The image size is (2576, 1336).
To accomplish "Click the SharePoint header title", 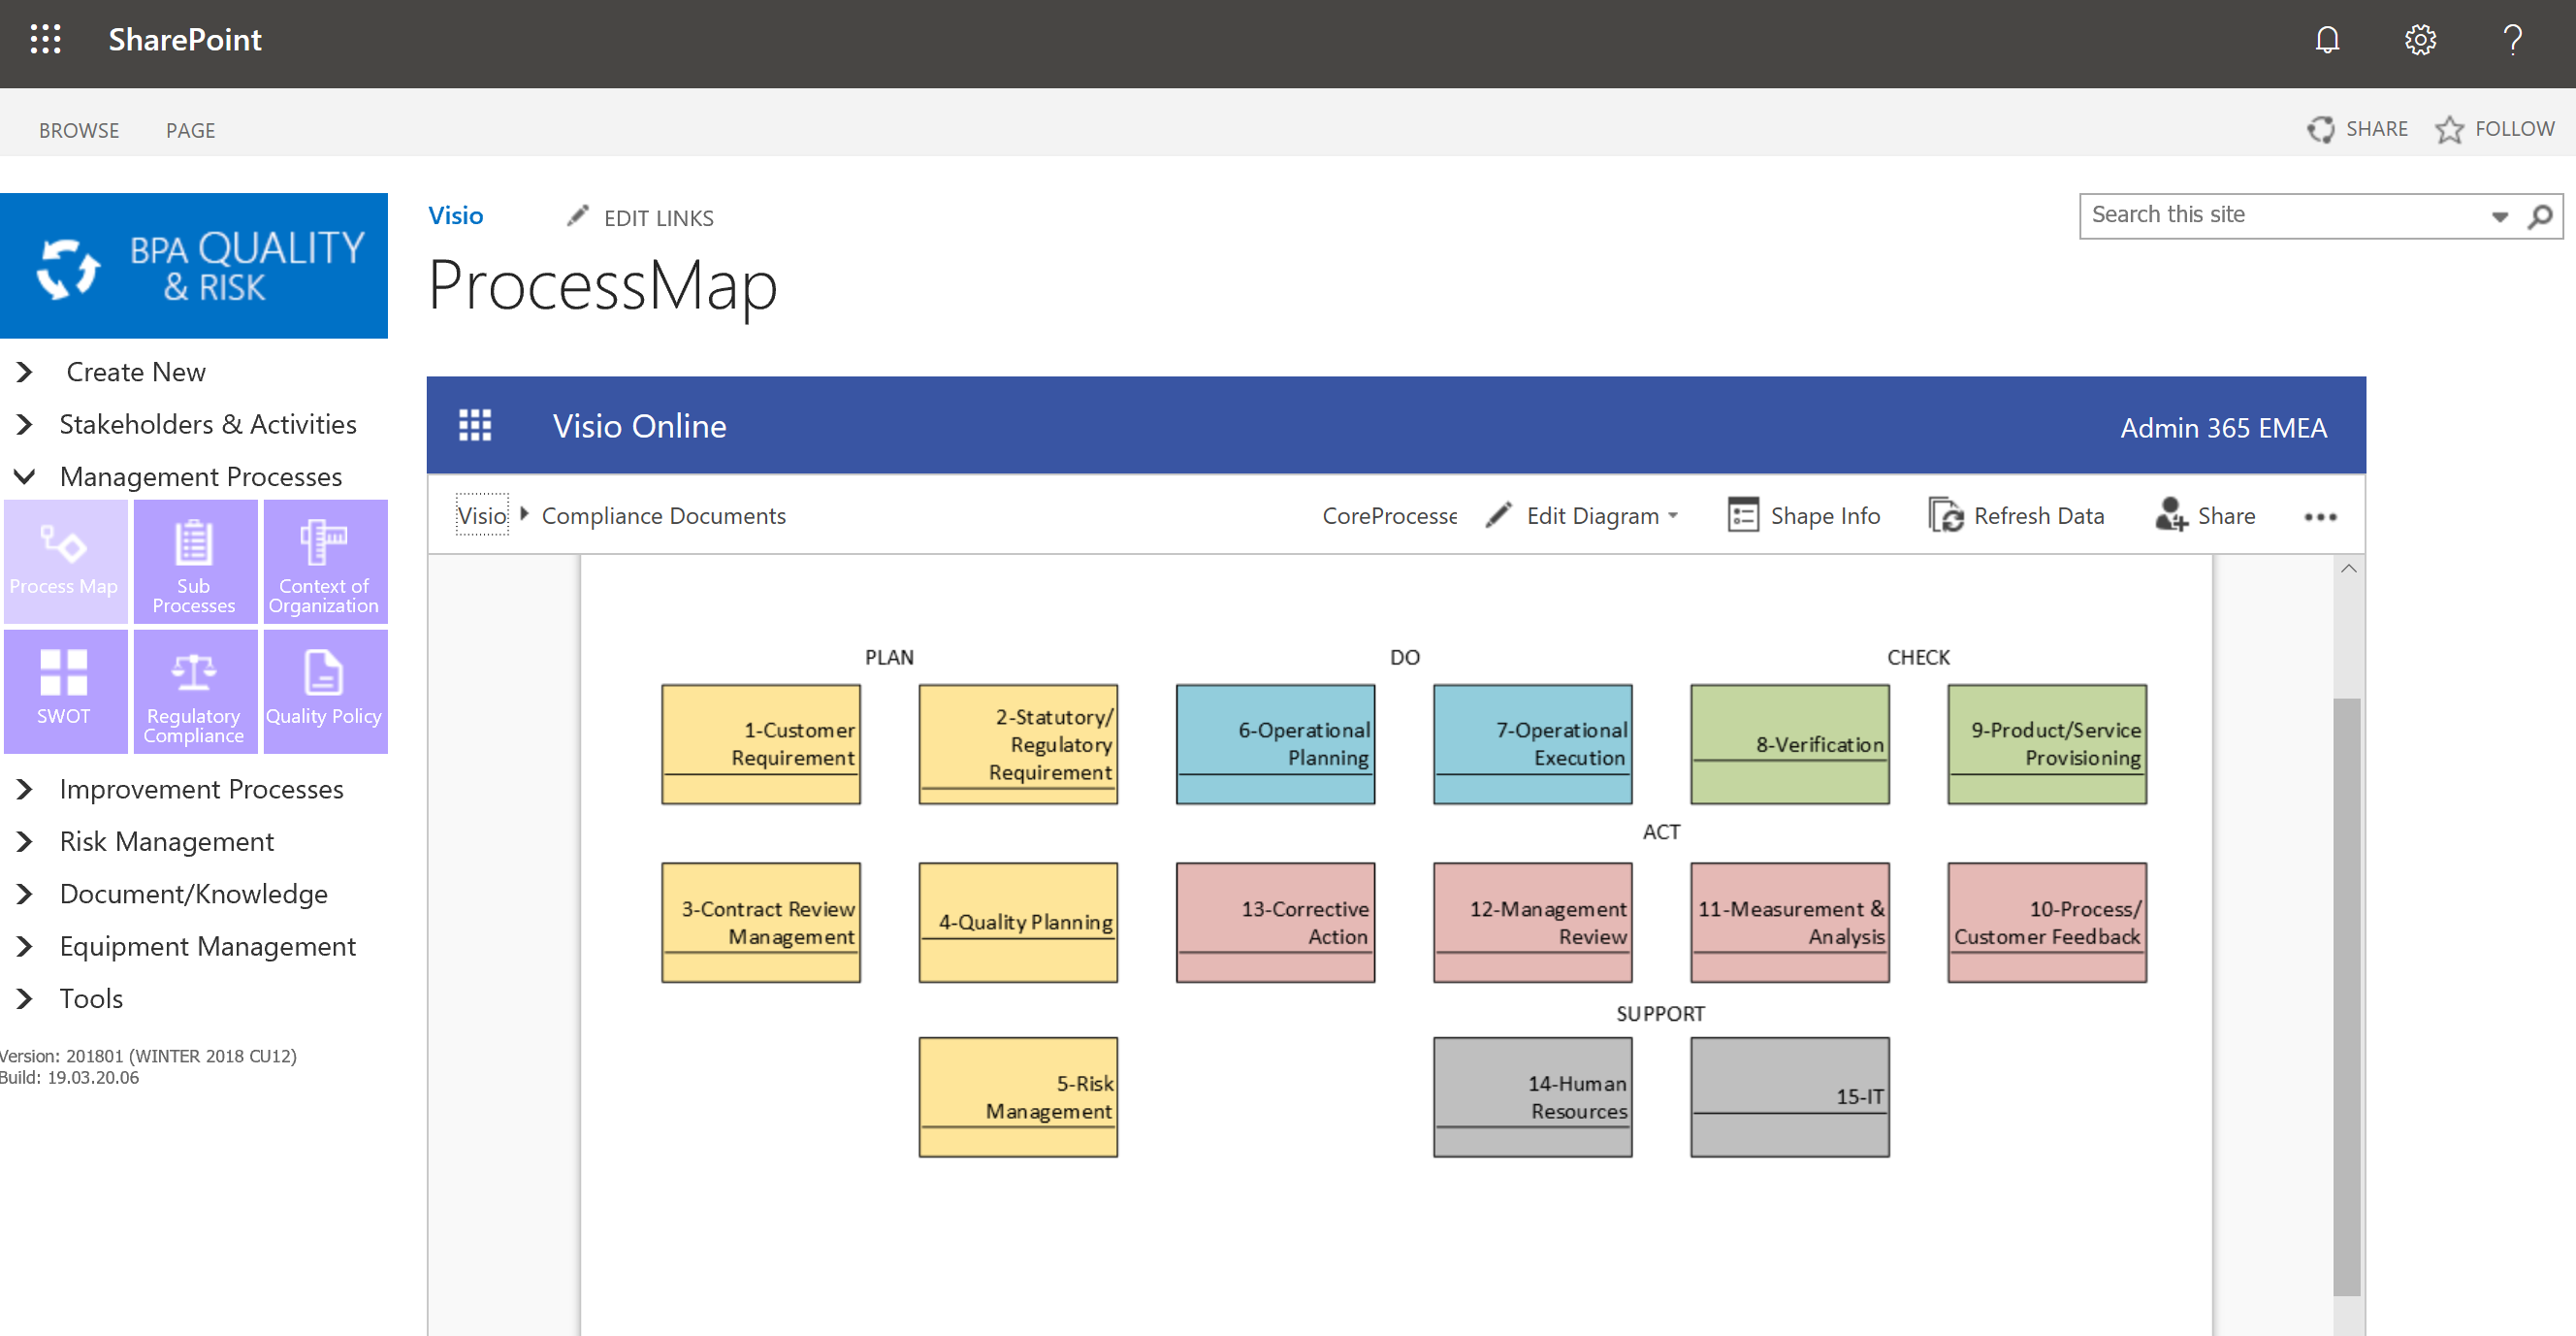I will pos(185,39).
